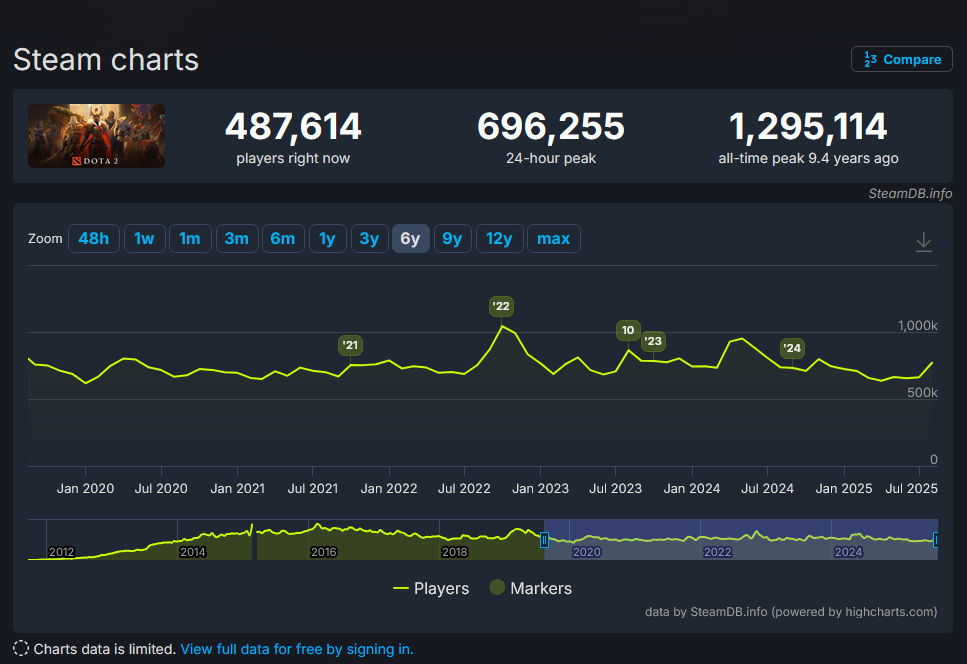
Task: Click the 696,255 24-hour peak value
Action: tap(551, 126)
